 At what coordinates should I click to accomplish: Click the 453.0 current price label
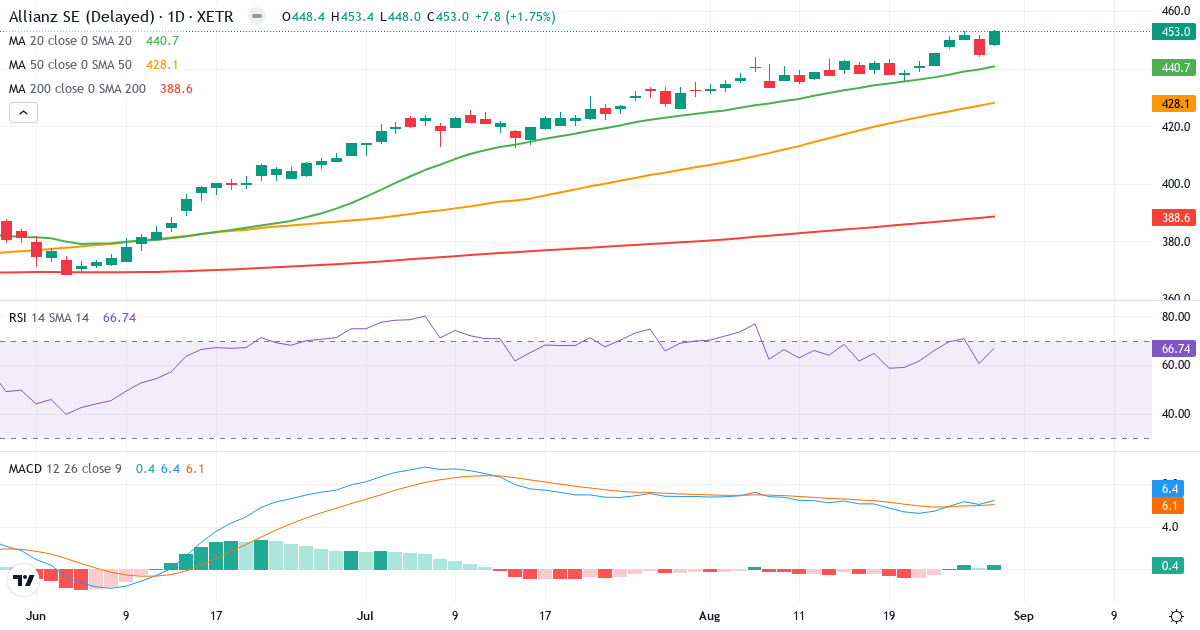(x=1175, y=32)
